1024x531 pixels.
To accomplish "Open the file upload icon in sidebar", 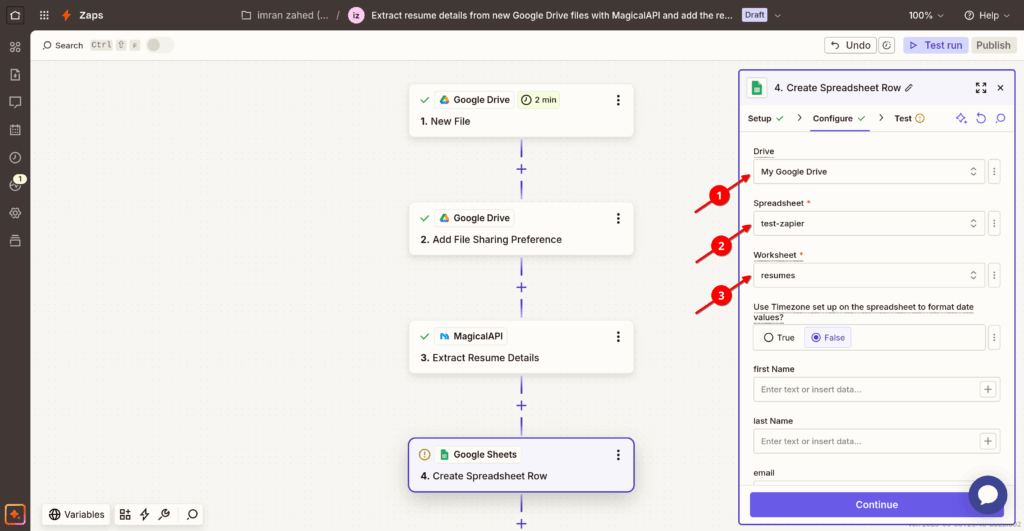I will [15, 74].
